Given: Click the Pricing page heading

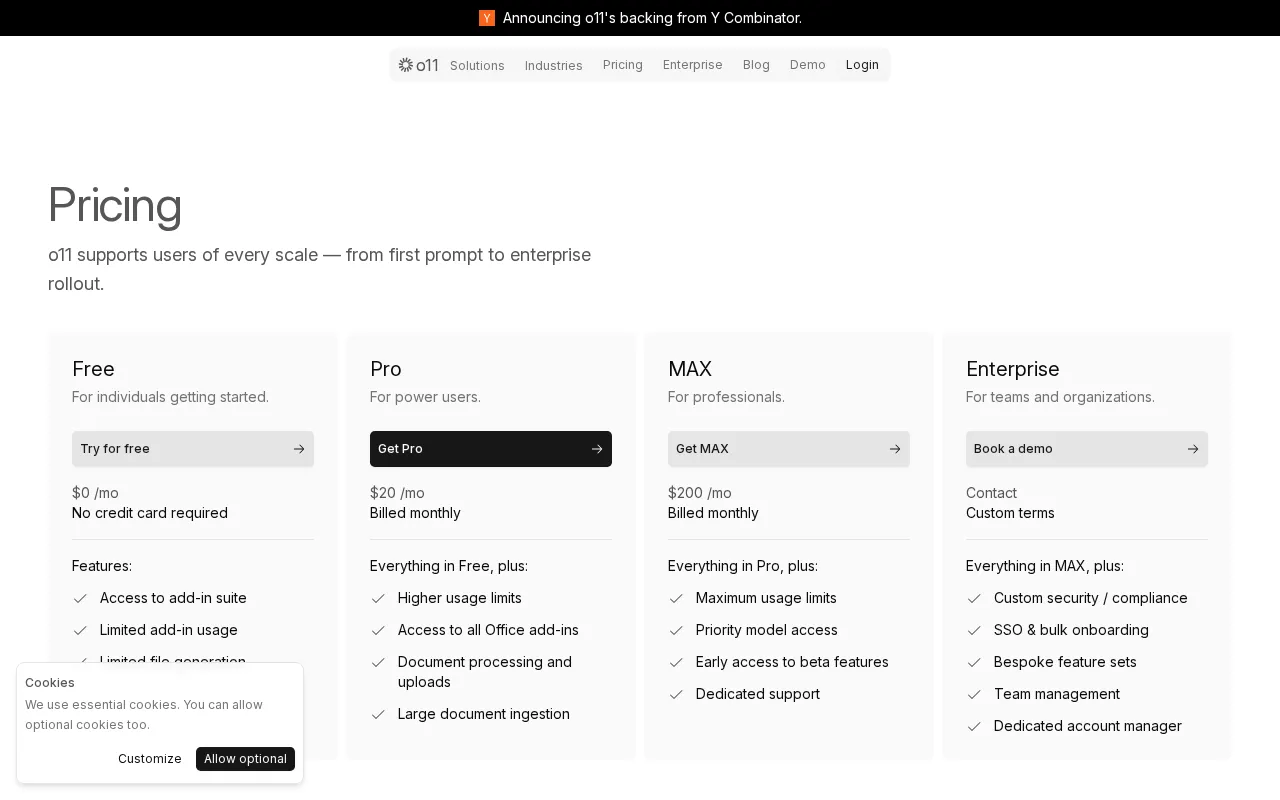Looking at the screenshot, I should pyautogui.click(x=115, y=205).
